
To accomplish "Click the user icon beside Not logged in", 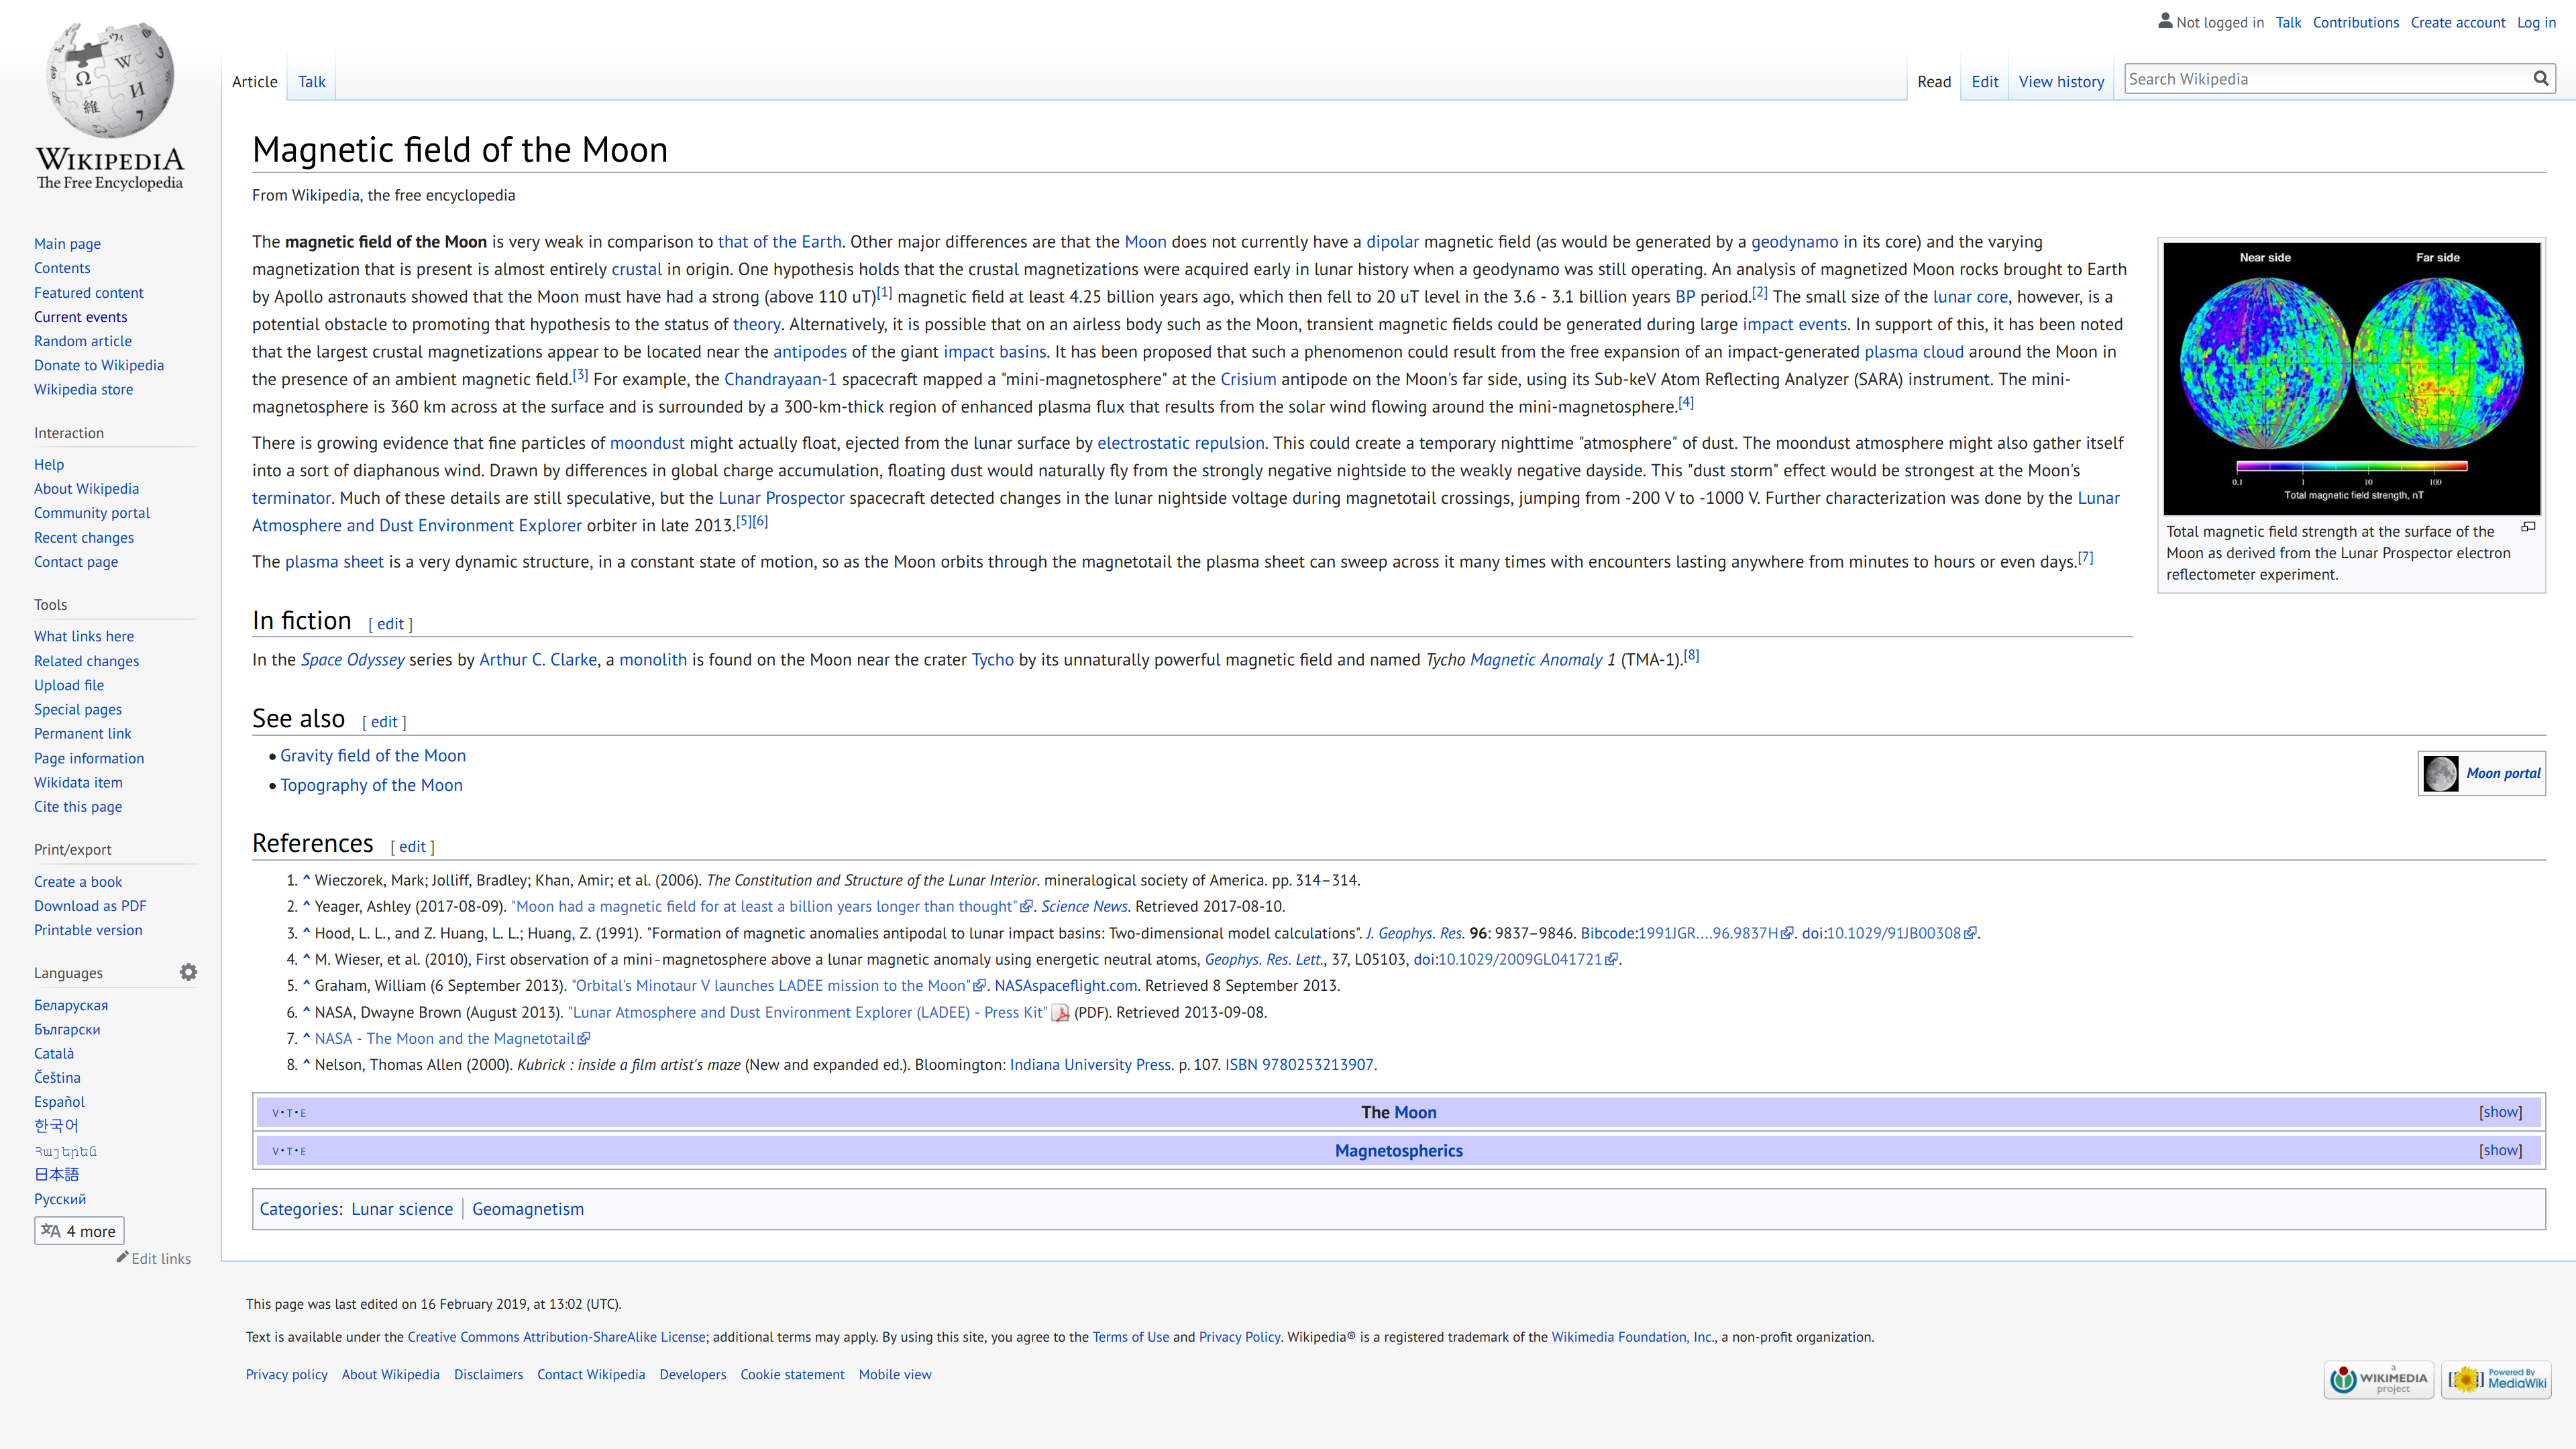I will [x=2165, y=20].
